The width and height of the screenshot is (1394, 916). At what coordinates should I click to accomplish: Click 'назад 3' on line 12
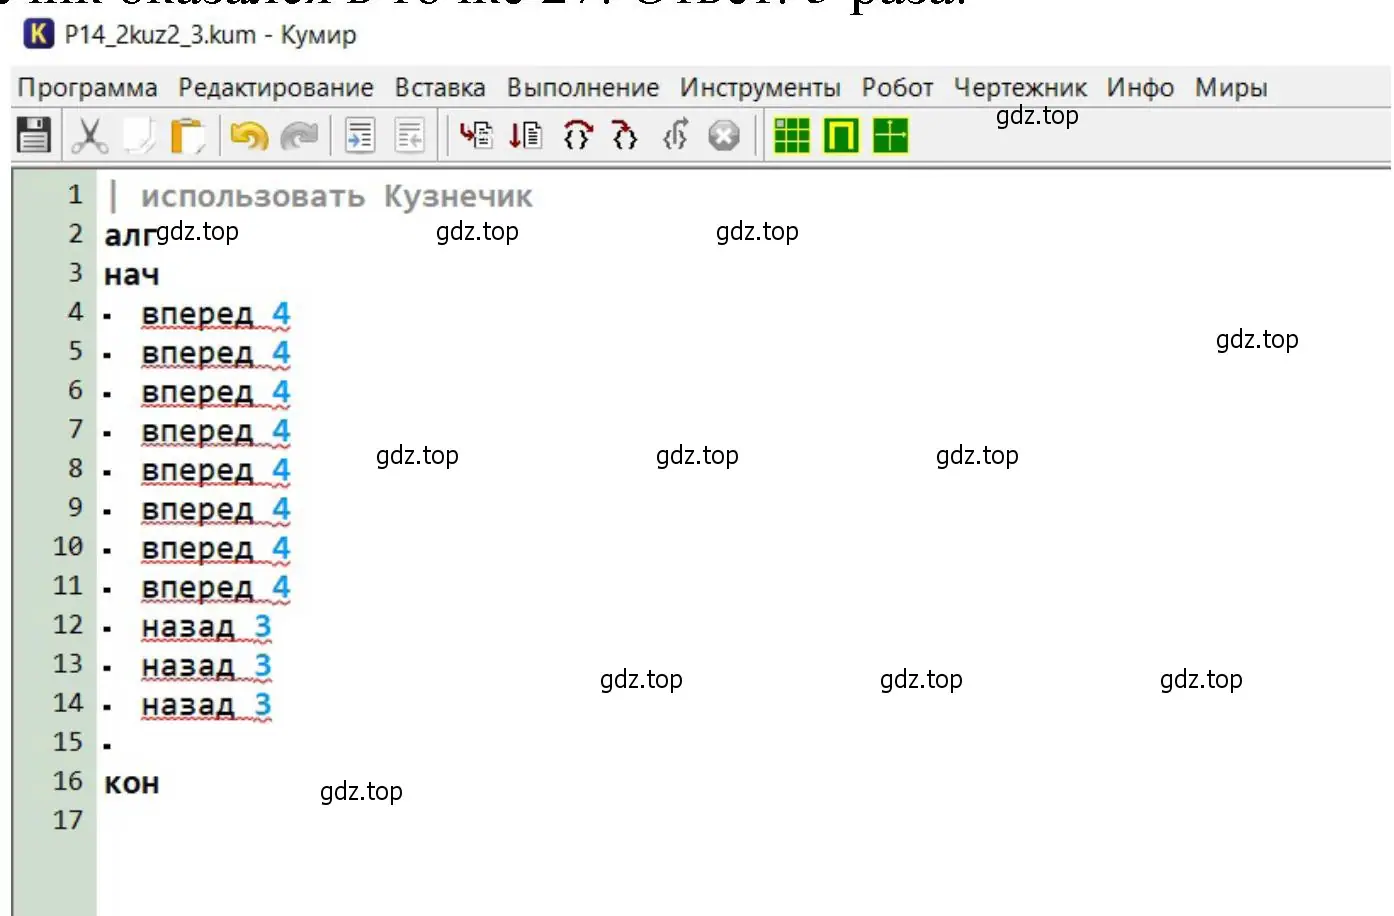pos(206,626)
